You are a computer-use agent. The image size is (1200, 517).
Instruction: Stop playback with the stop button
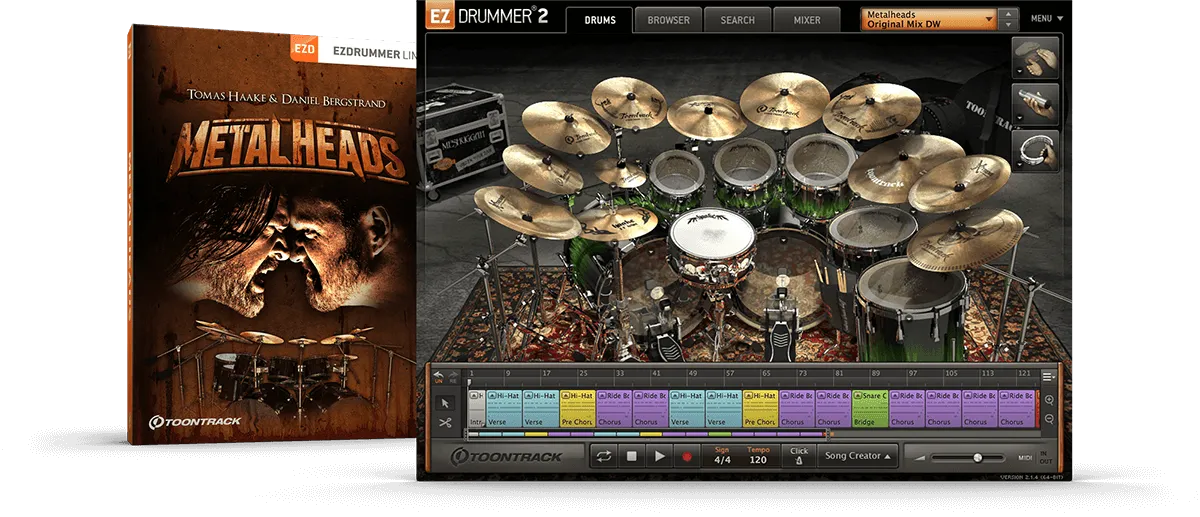point(631,456)
